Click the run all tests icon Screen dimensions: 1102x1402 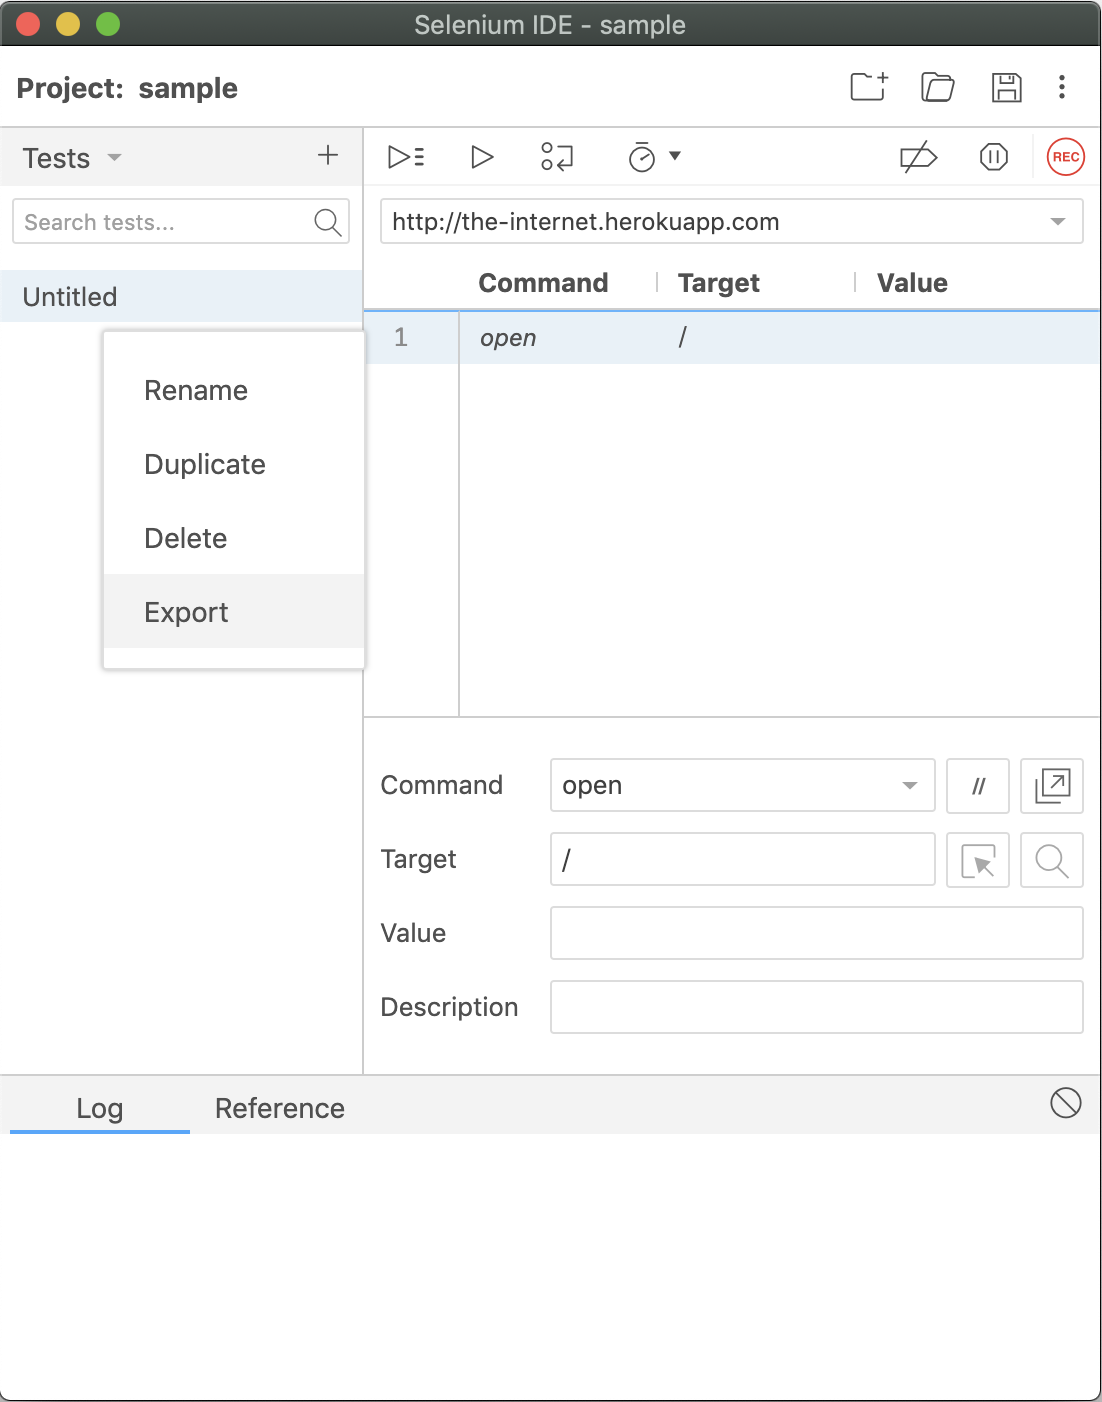(x=406, y=157)
